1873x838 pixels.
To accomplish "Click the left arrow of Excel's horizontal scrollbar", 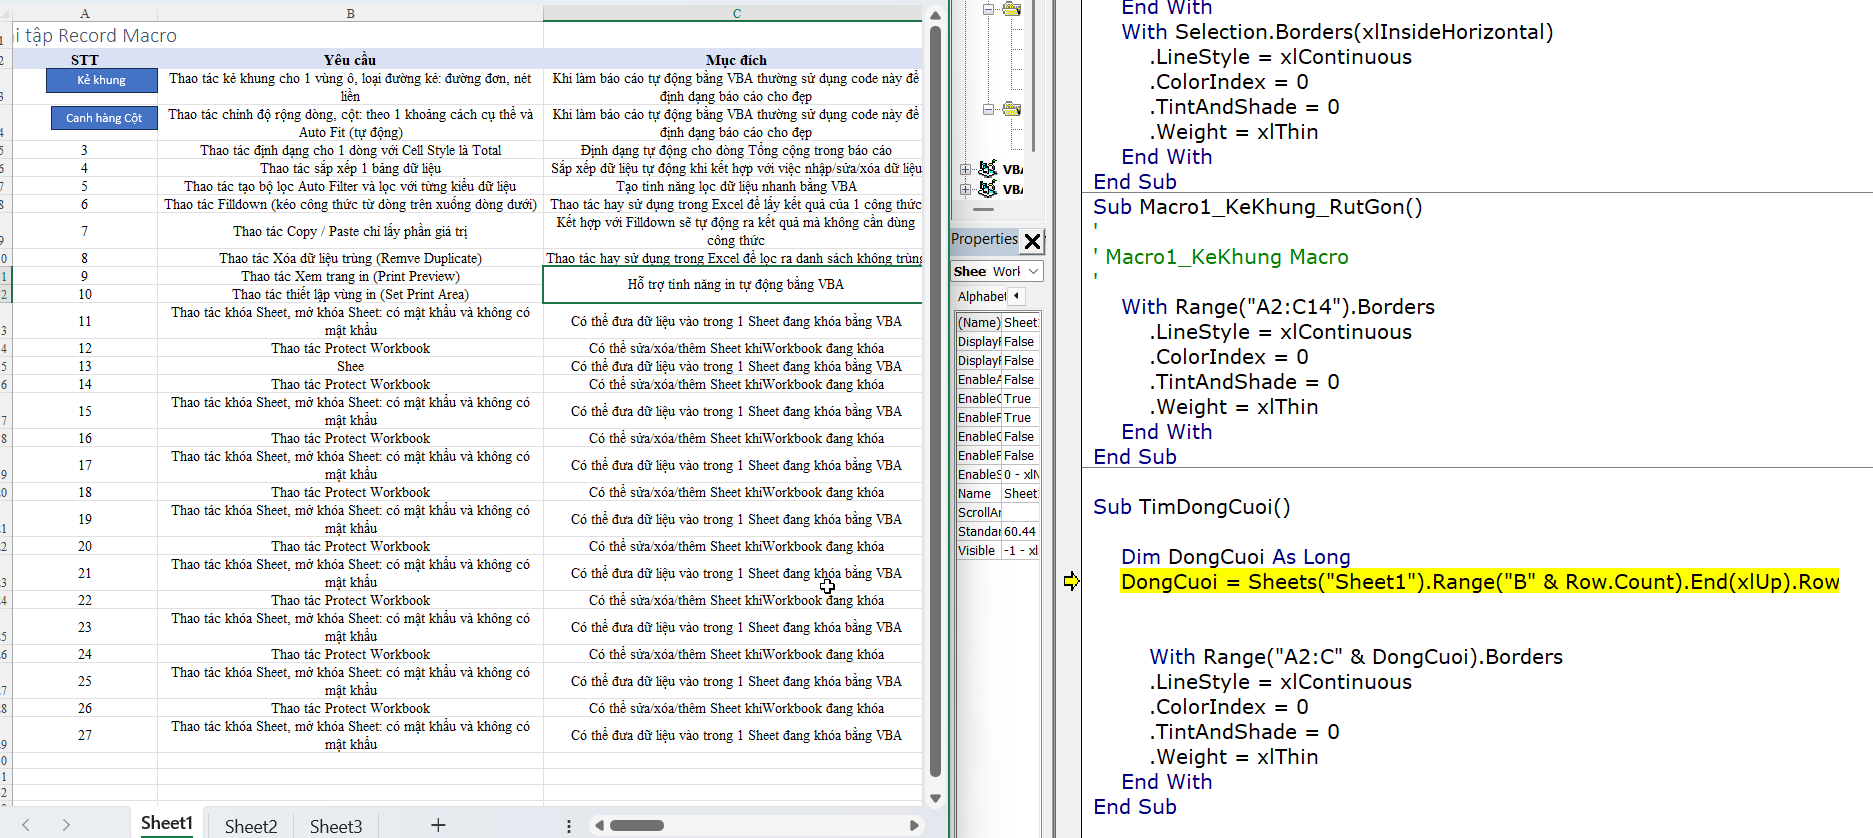I will click(x=599, y=826).
